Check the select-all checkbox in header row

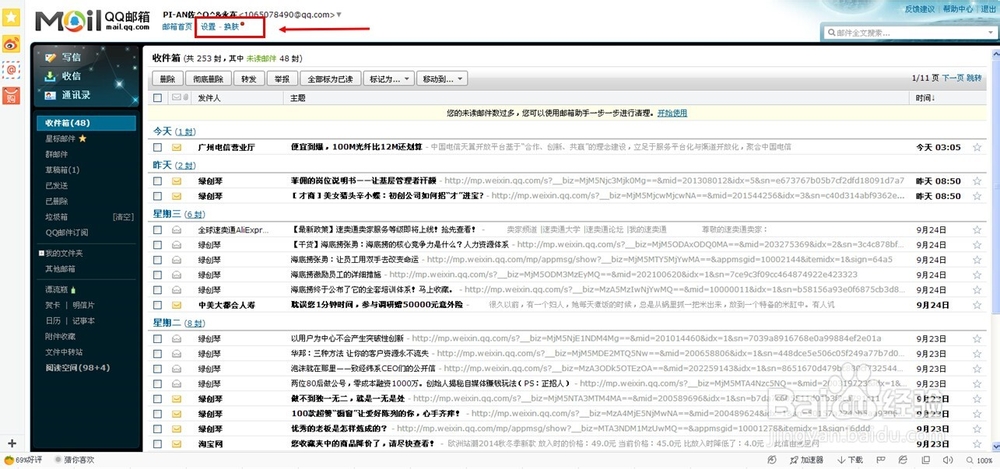point(158,98)
